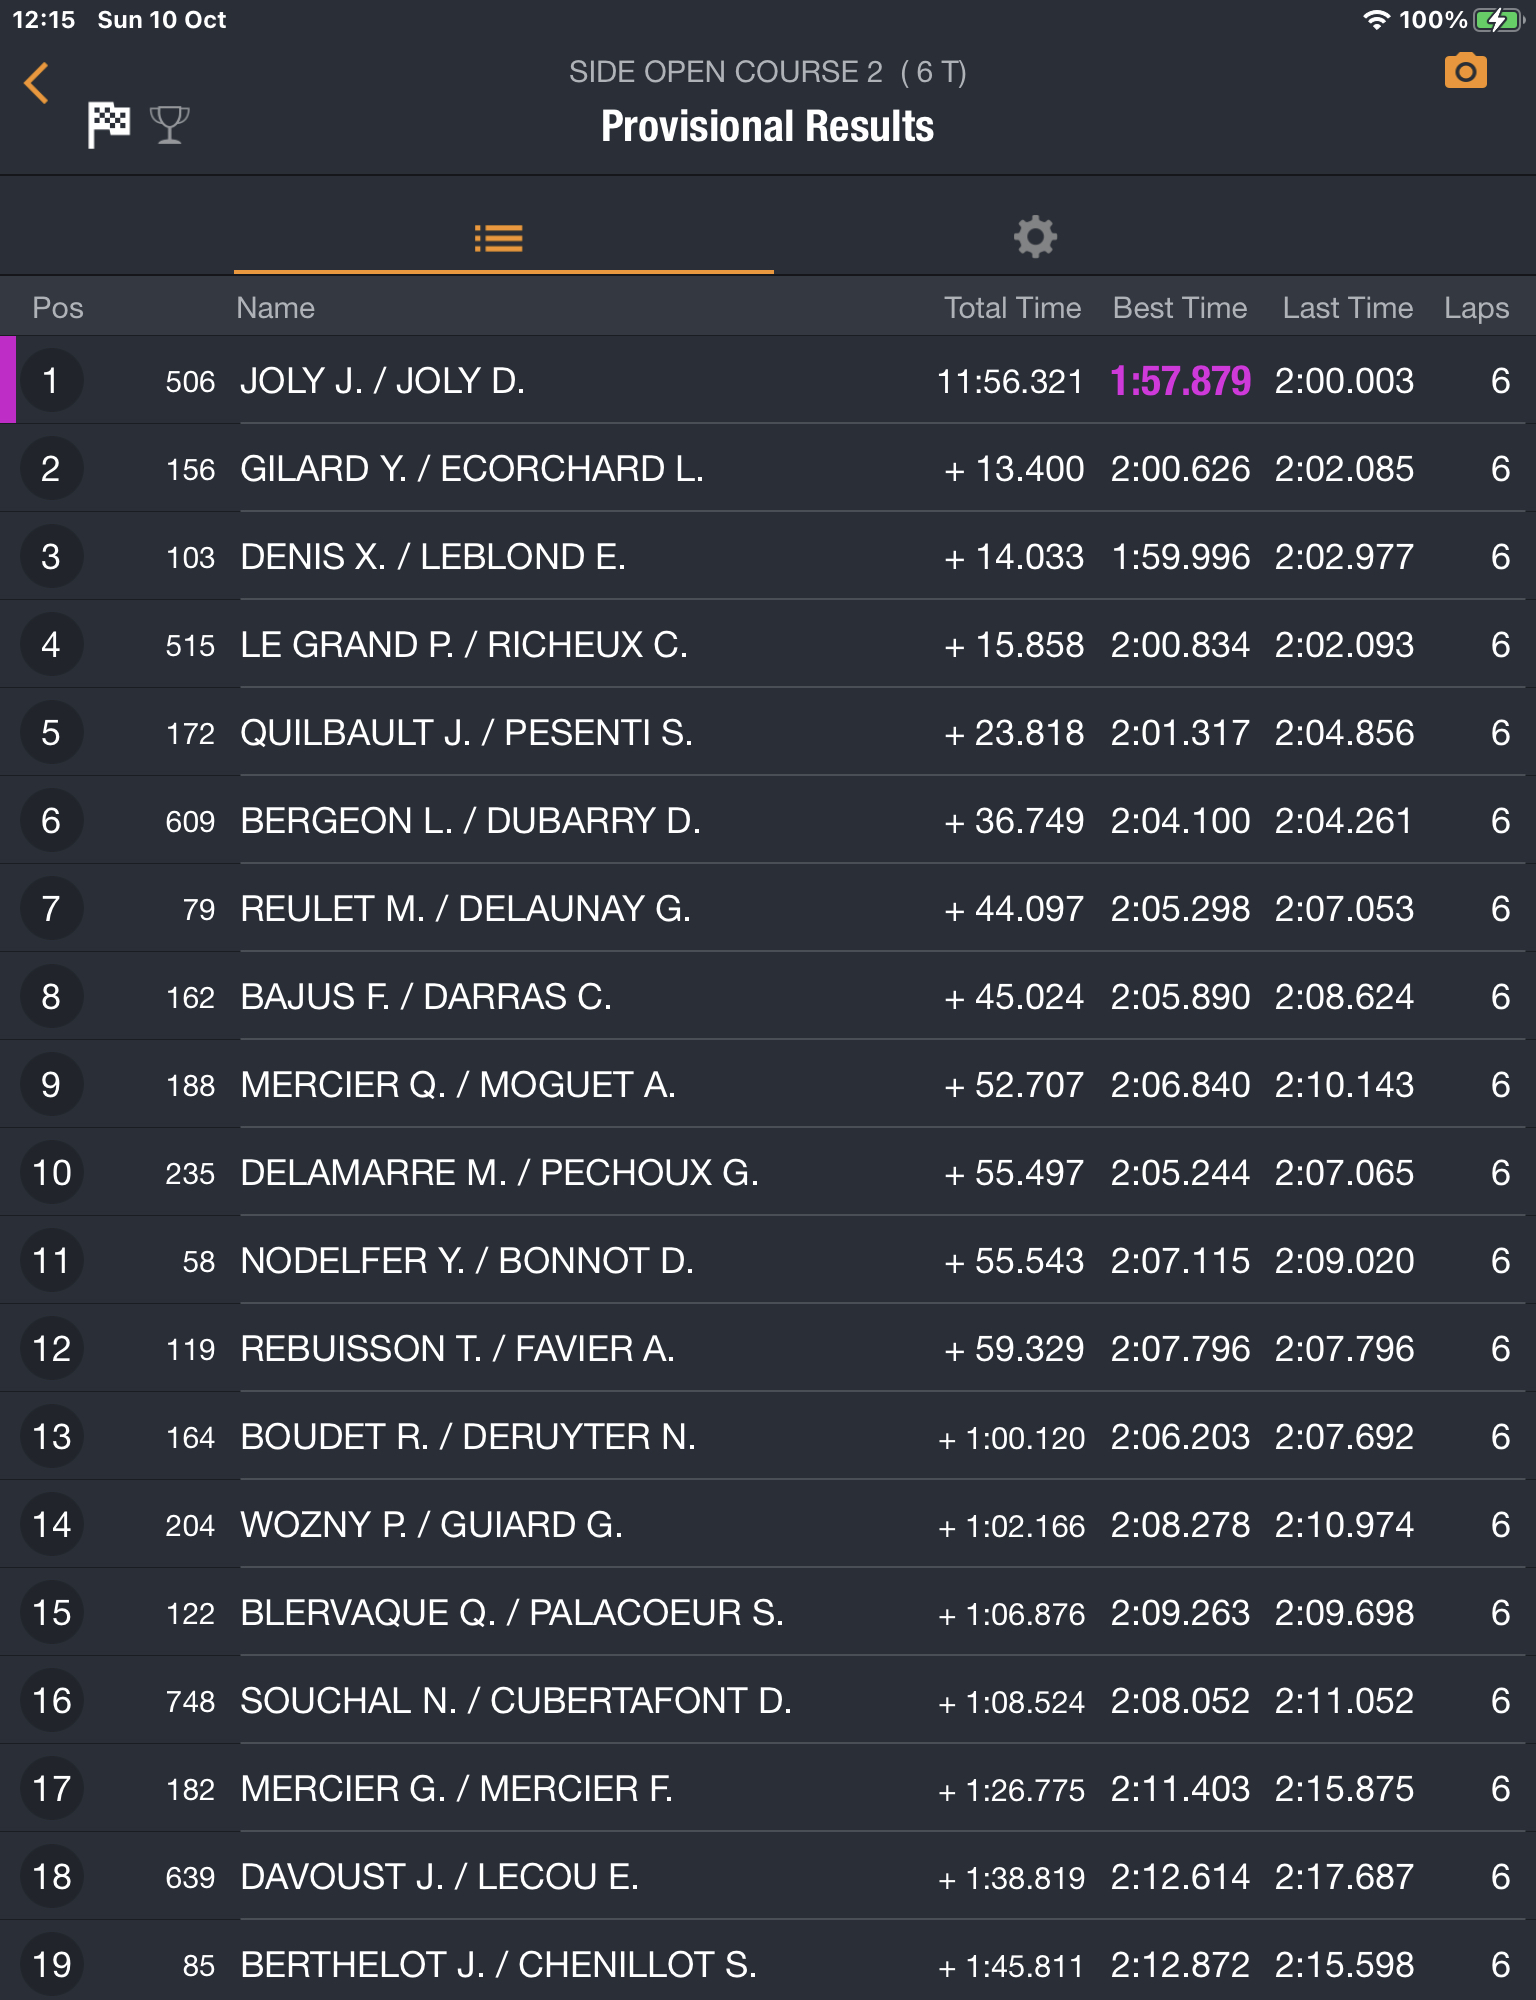Sort by Best Time column header

[x=1180, y=308]
